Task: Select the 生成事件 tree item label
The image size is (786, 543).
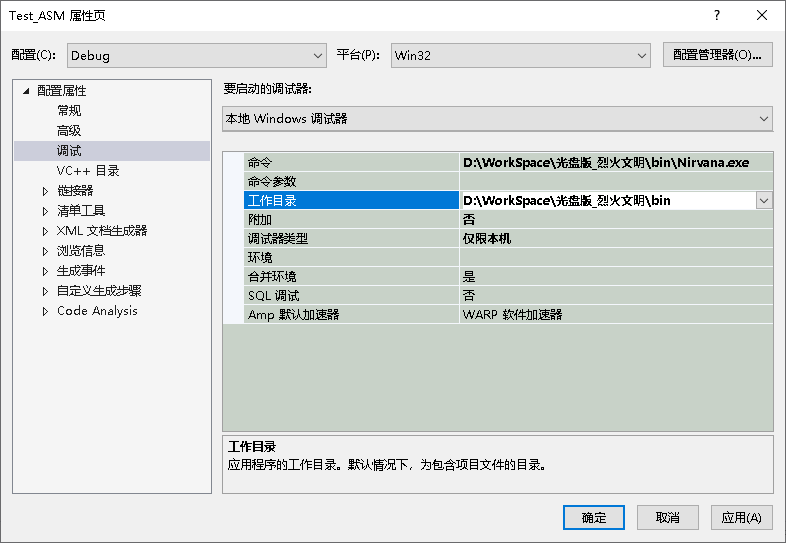Action: pyautogui.click(x=81, y=271)
